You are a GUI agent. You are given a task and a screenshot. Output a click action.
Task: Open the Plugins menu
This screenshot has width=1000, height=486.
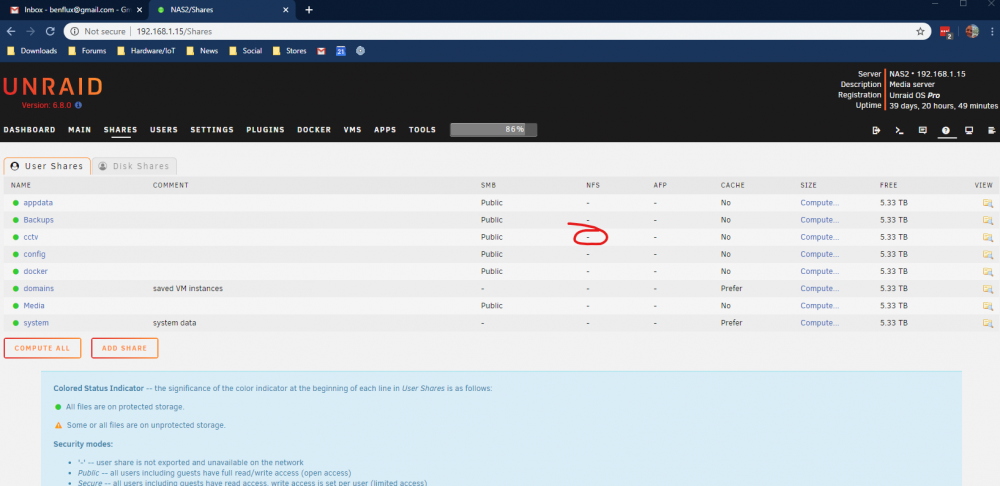point(265,130)
